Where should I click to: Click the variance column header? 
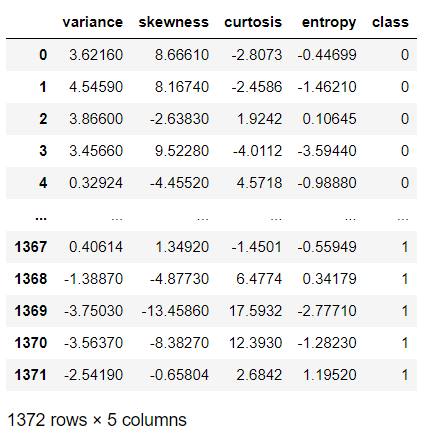coord(93,22)
